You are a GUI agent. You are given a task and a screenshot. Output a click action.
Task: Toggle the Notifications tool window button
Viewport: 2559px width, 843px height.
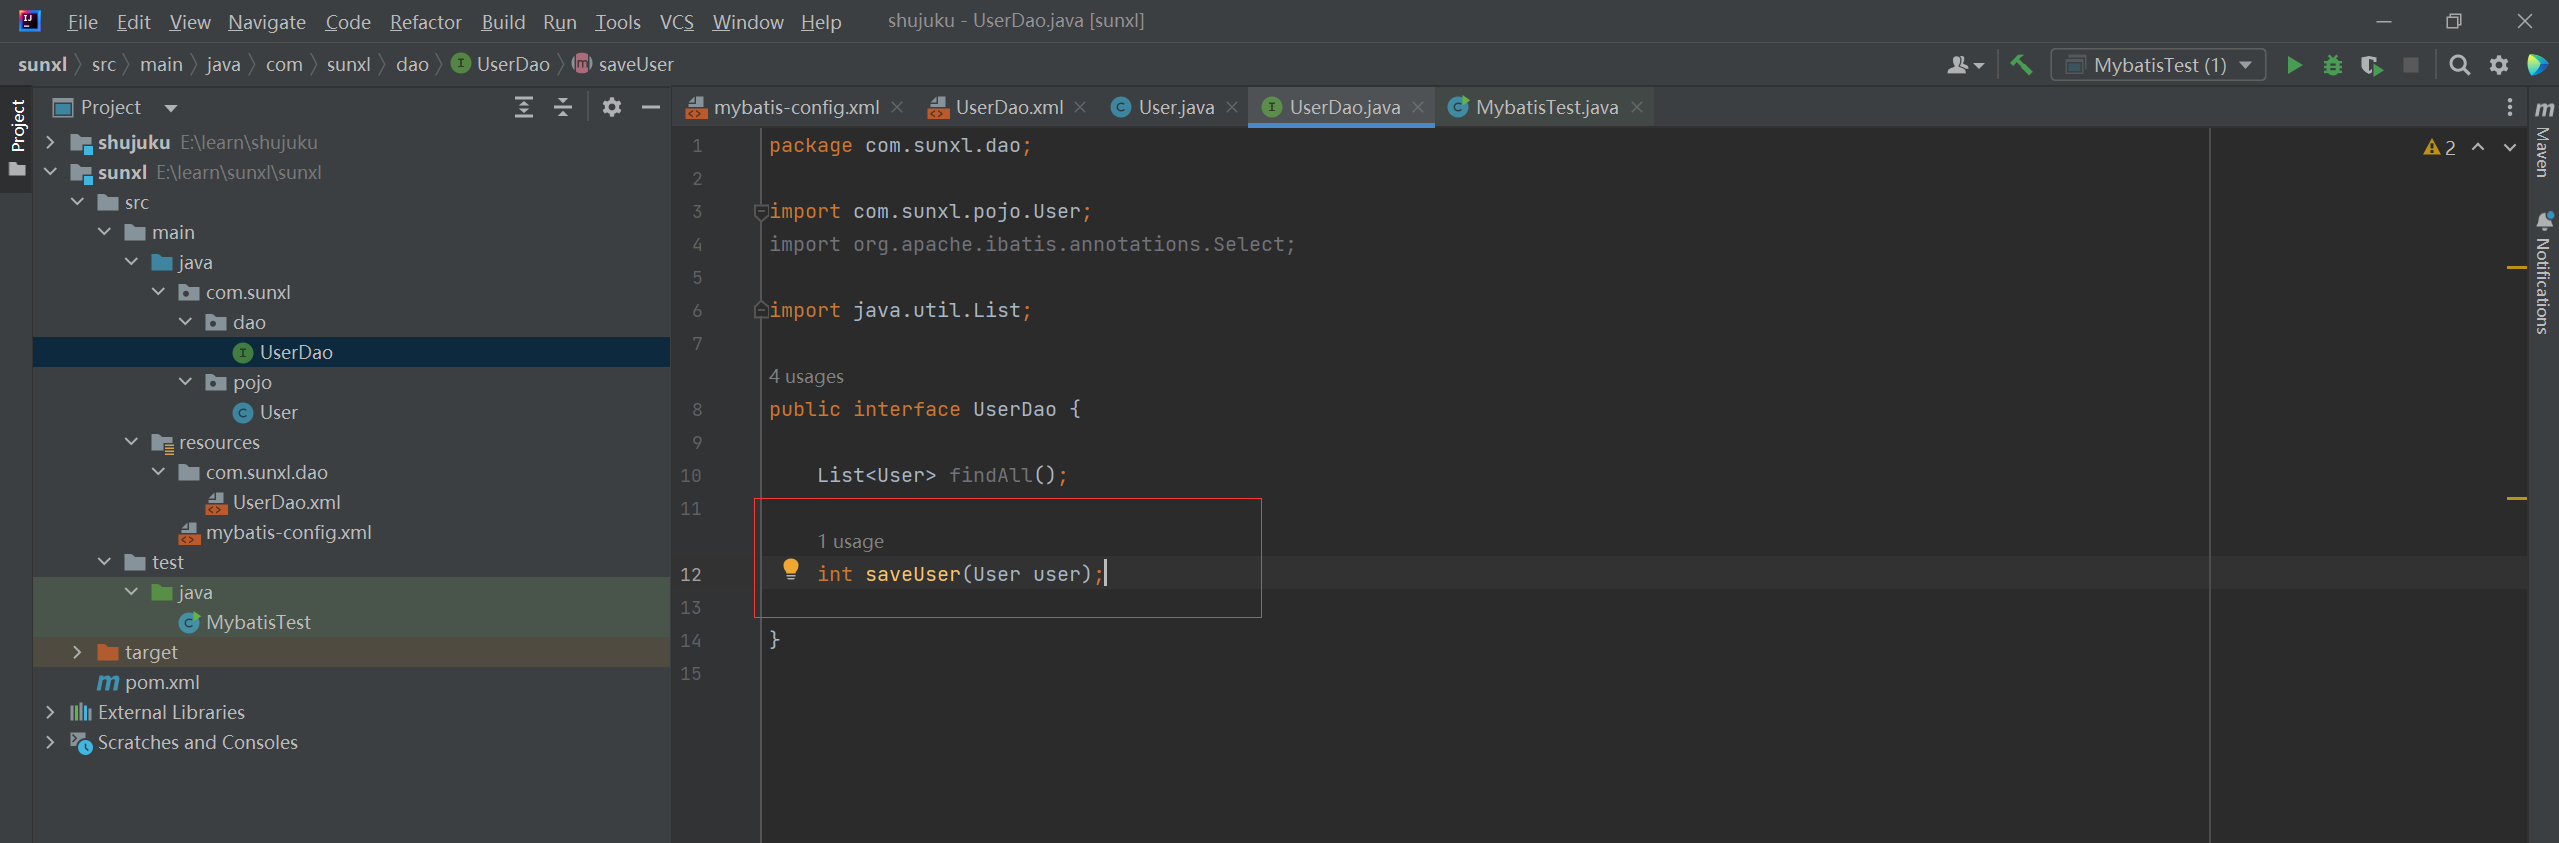coord(2543,273)
